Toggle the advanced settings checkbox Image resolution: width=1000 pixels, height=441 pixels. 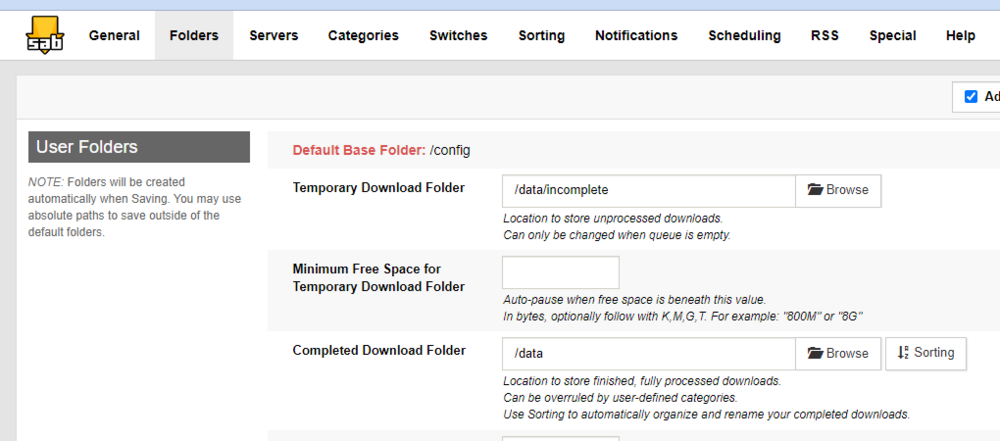coord(971,97)
